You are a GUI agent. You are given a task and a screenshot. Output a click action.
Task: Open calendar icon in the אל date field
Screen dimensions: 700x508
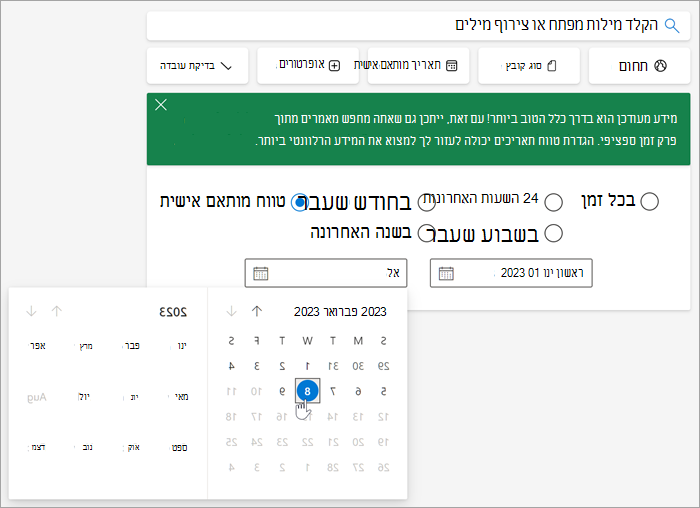[x=261, y=273]
